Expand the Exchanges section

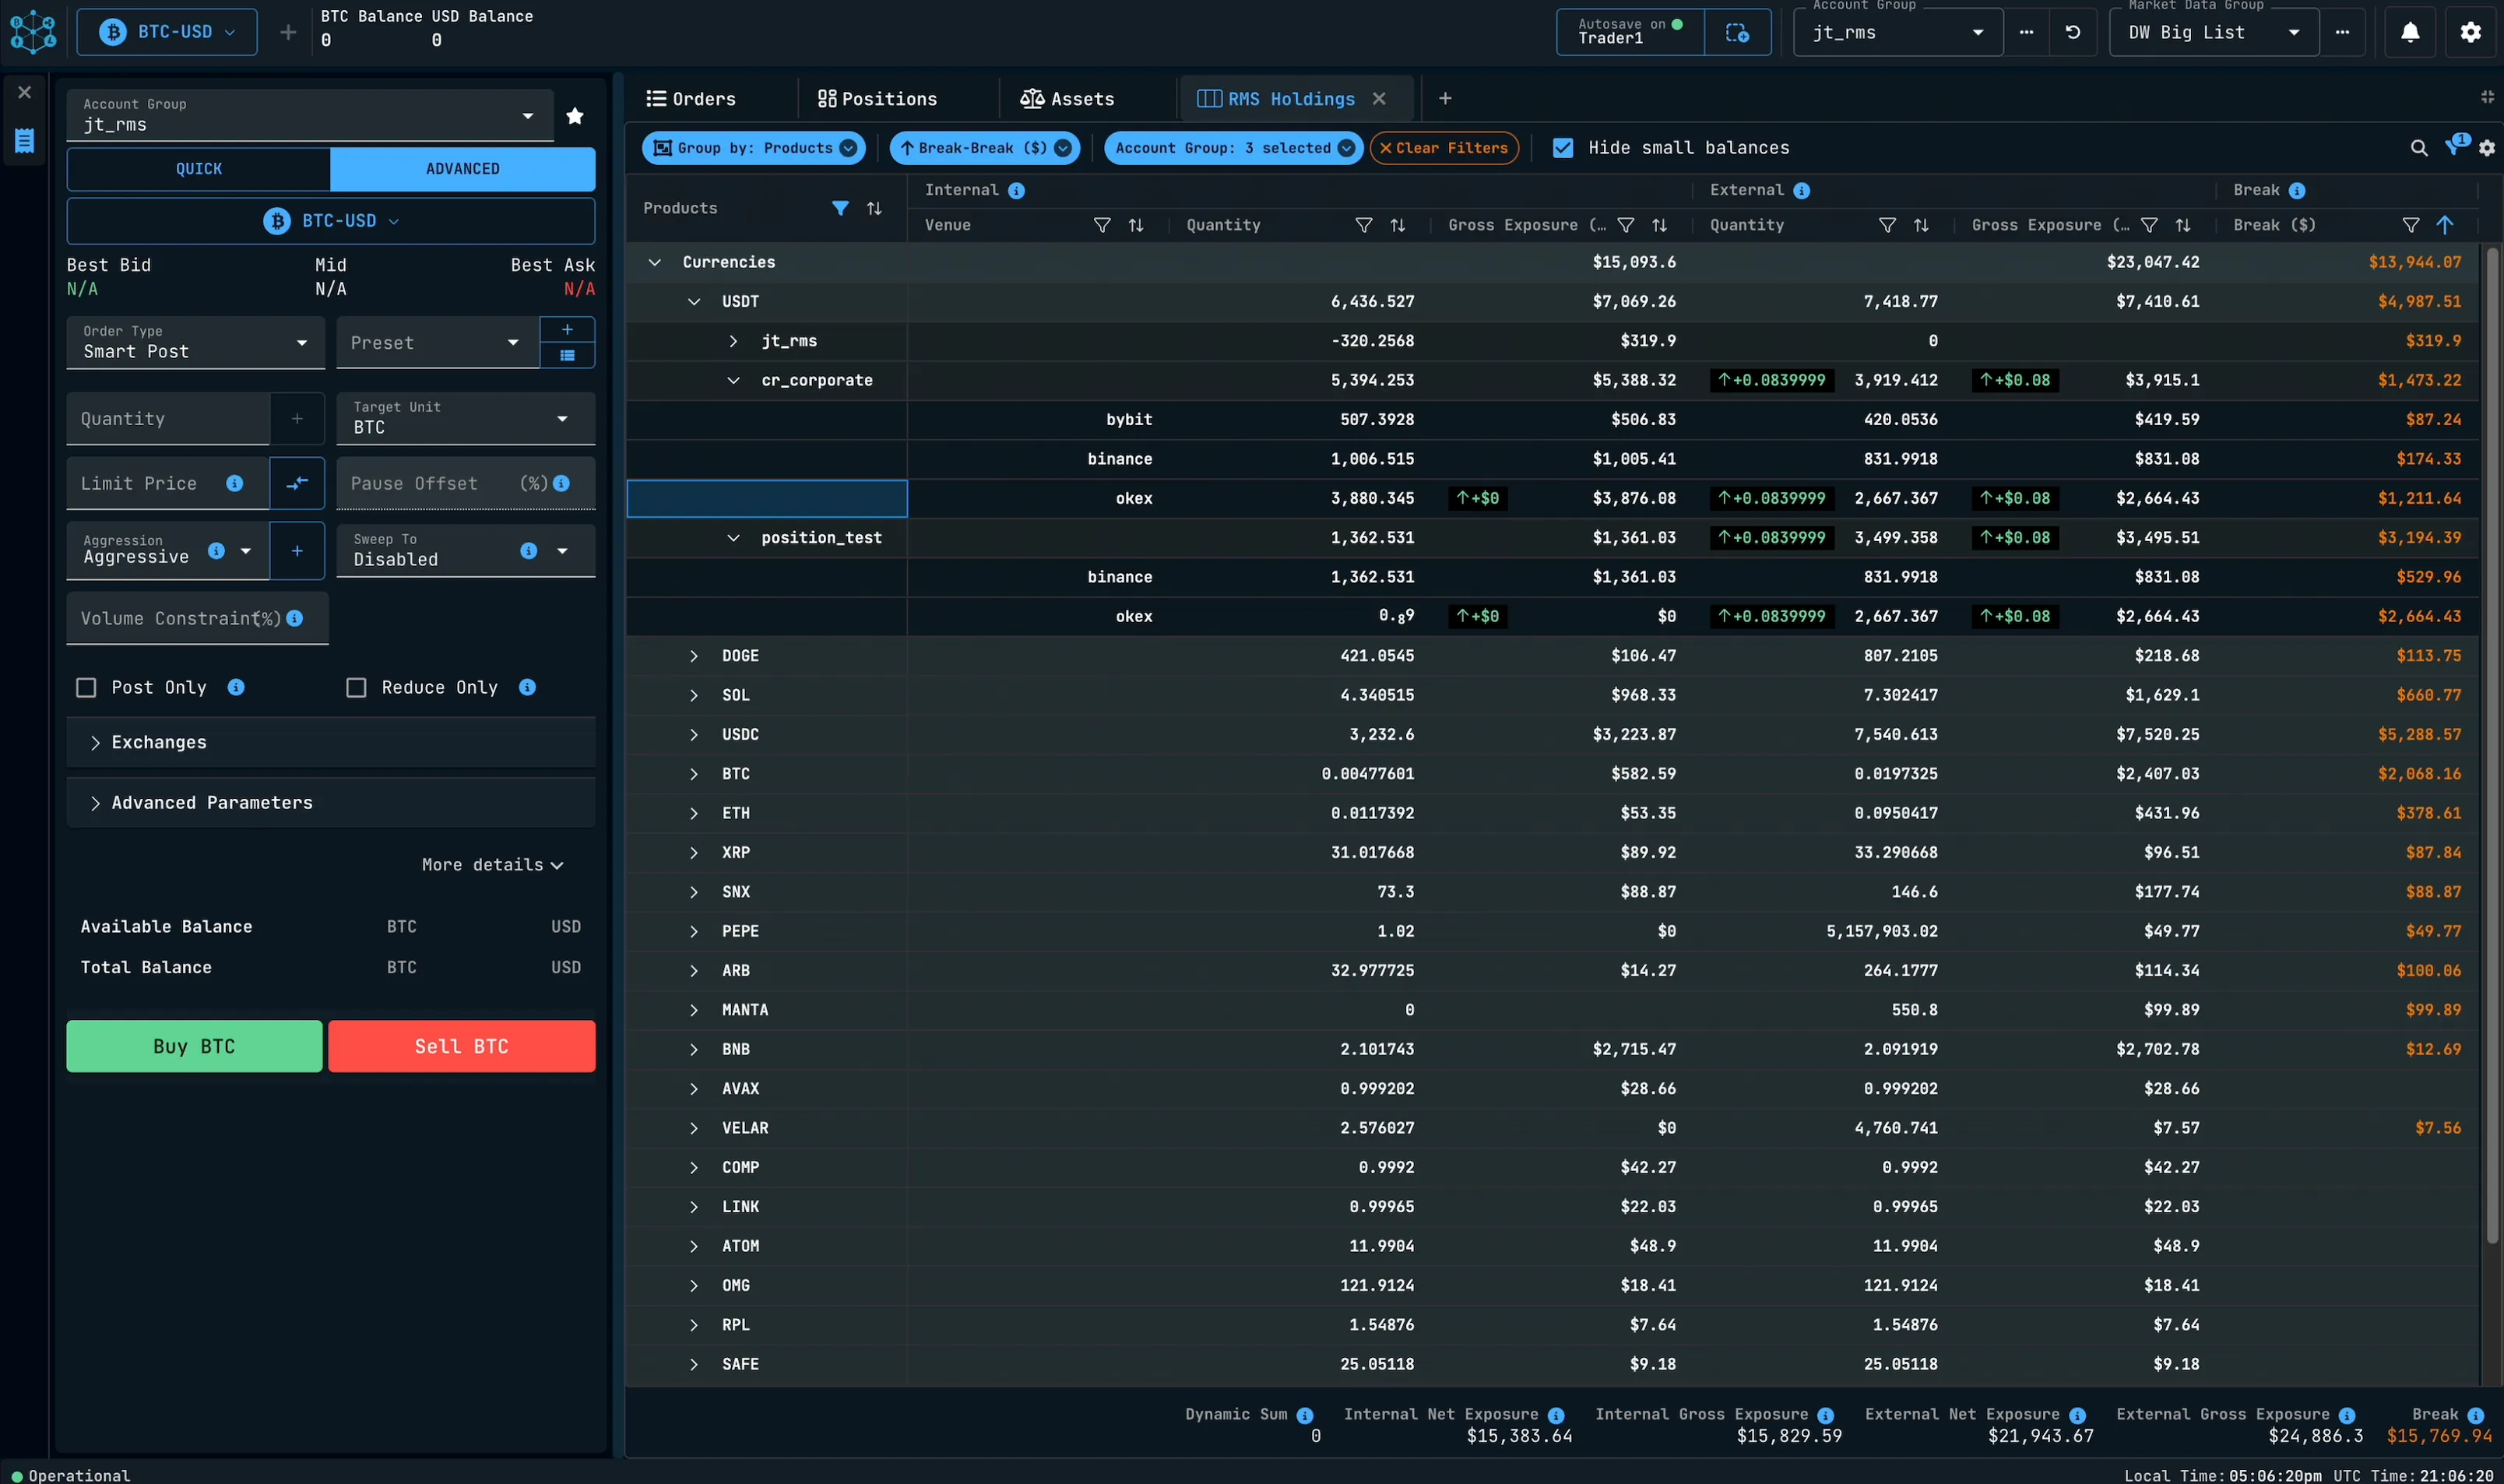click(330, 742)
